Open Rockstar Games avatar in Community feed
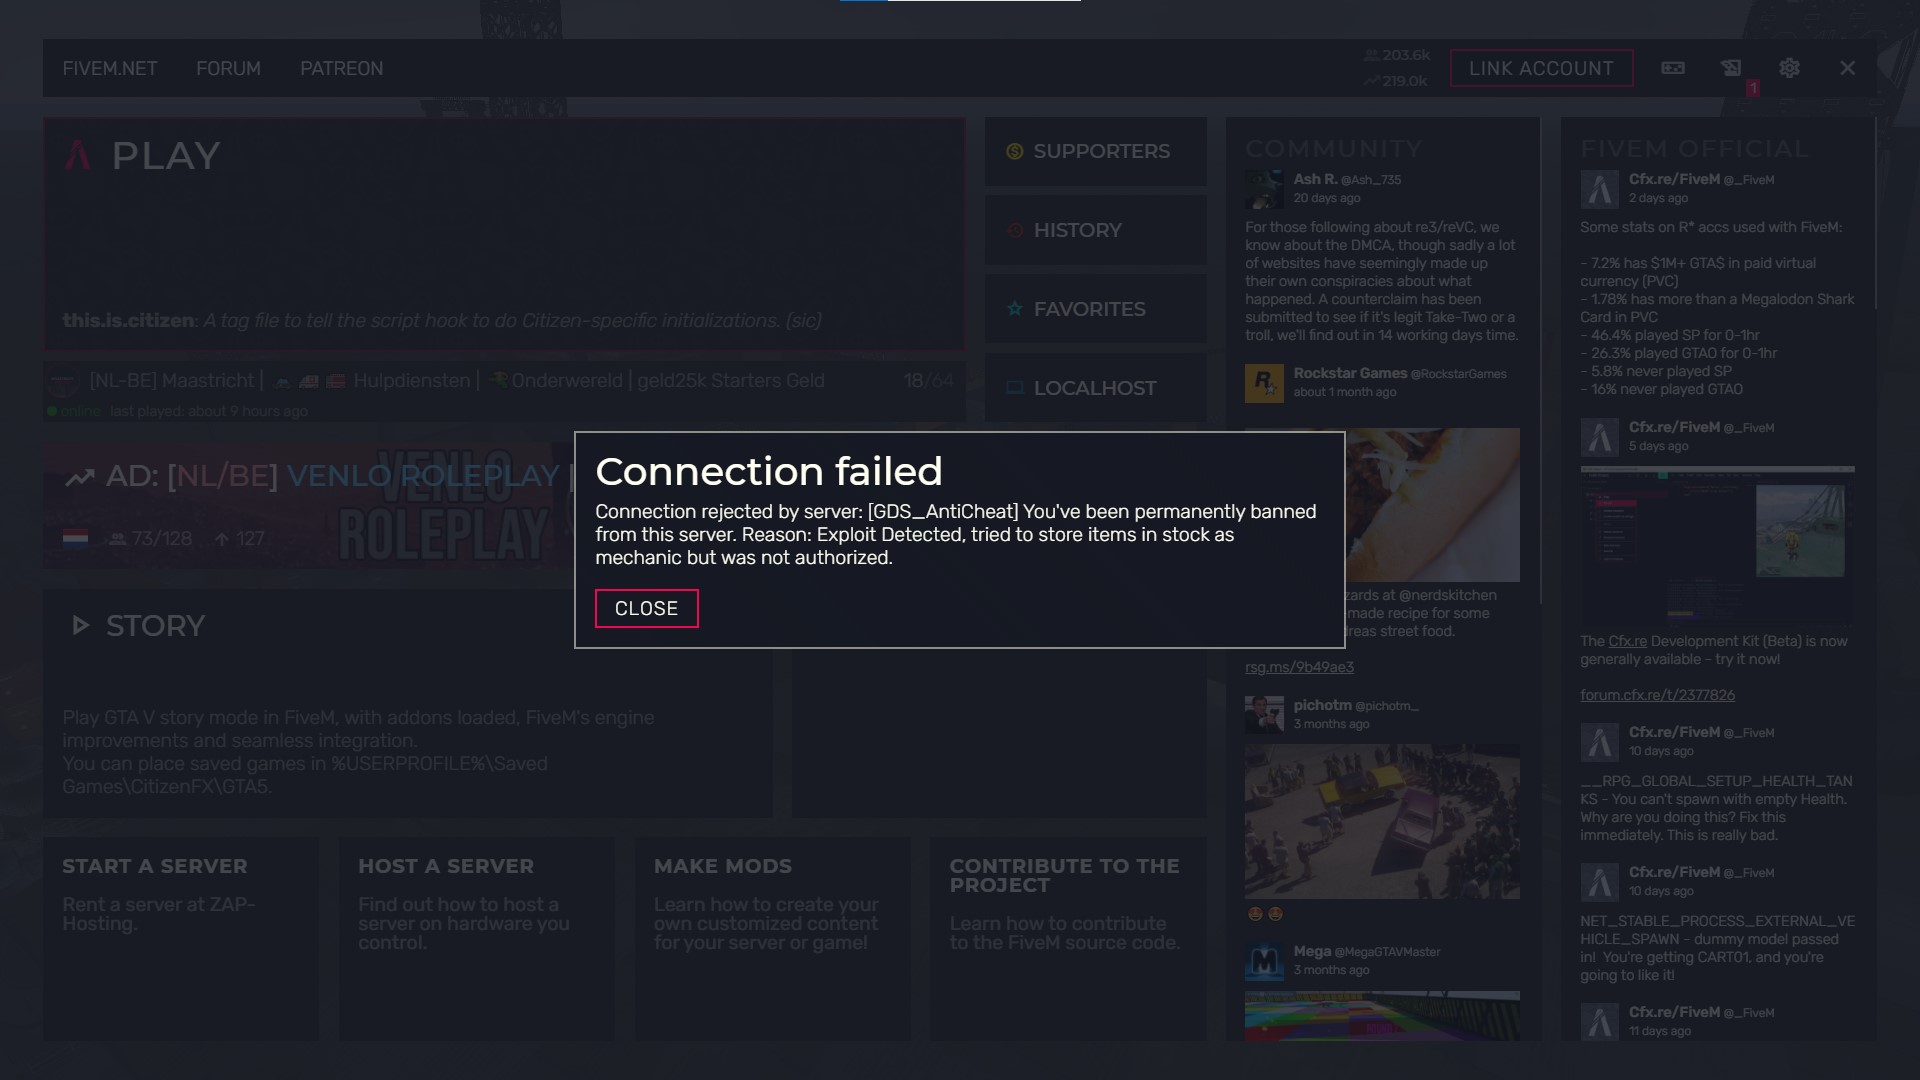 pyautogui.click(x=1264, y=383)
